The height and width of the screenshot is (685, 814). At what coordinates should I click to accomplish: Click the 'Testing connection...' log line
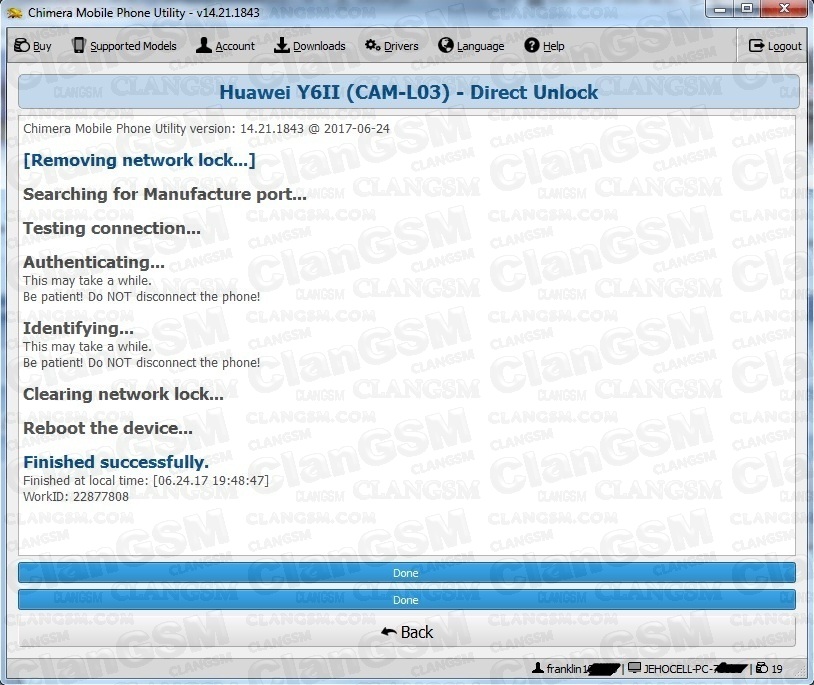coord(112,228)
